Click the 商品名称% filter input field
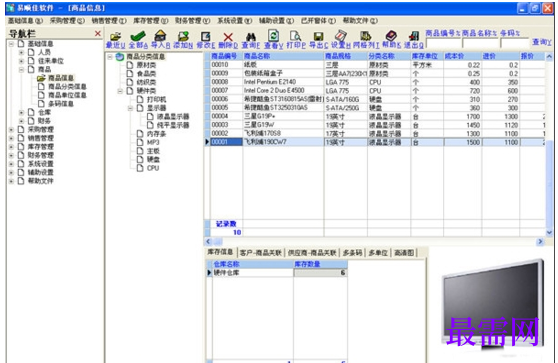The image size is (558, 363). point(480,43)
